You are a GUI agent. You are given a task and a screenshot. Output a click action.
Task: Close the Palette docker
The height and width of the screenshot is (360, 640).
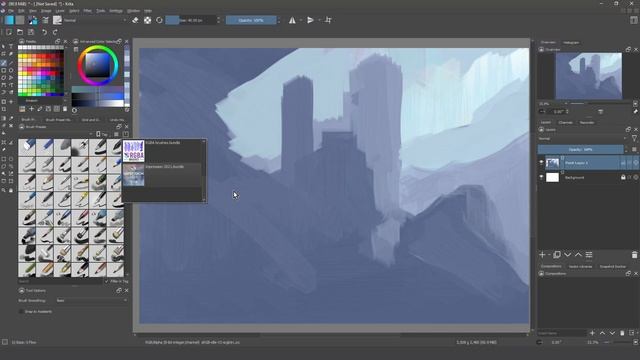(x=65, y=41)
